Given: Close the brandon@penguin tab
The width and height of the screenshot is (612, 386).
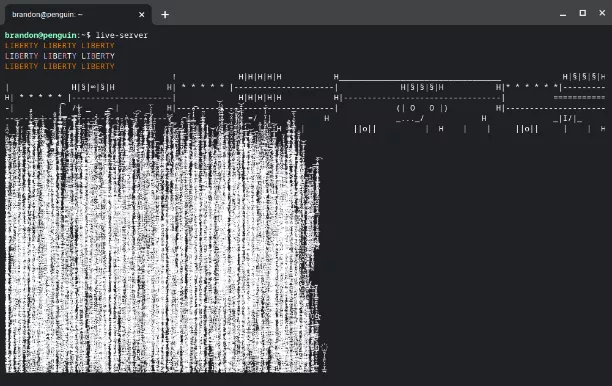Looking at the screenshot, I should pos(142,14).
